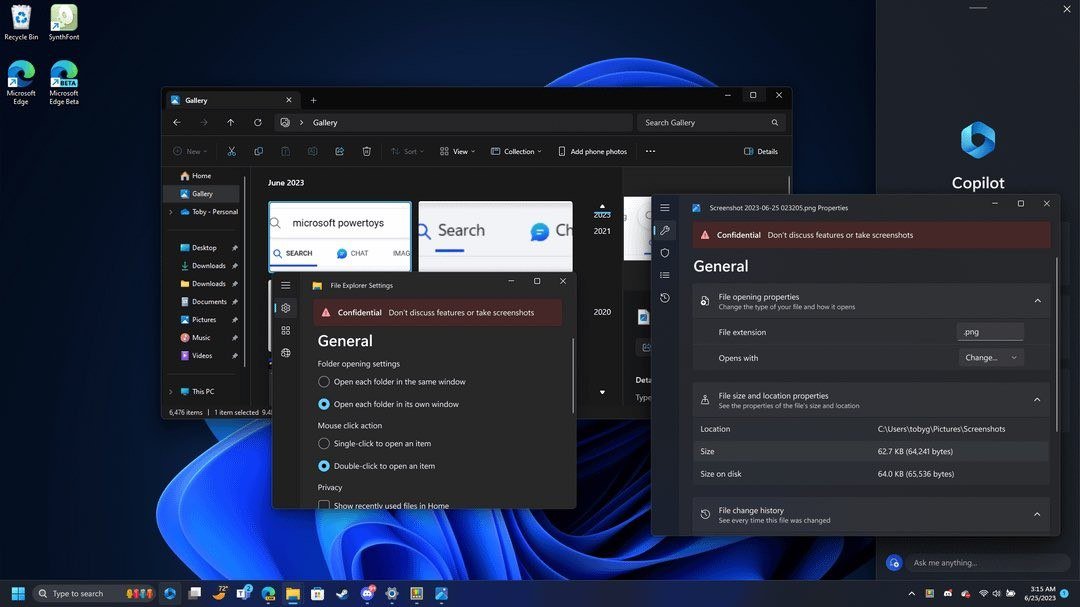Click the Details pane button
Screen dimensions: 1080x607
(x=761, y=151)
